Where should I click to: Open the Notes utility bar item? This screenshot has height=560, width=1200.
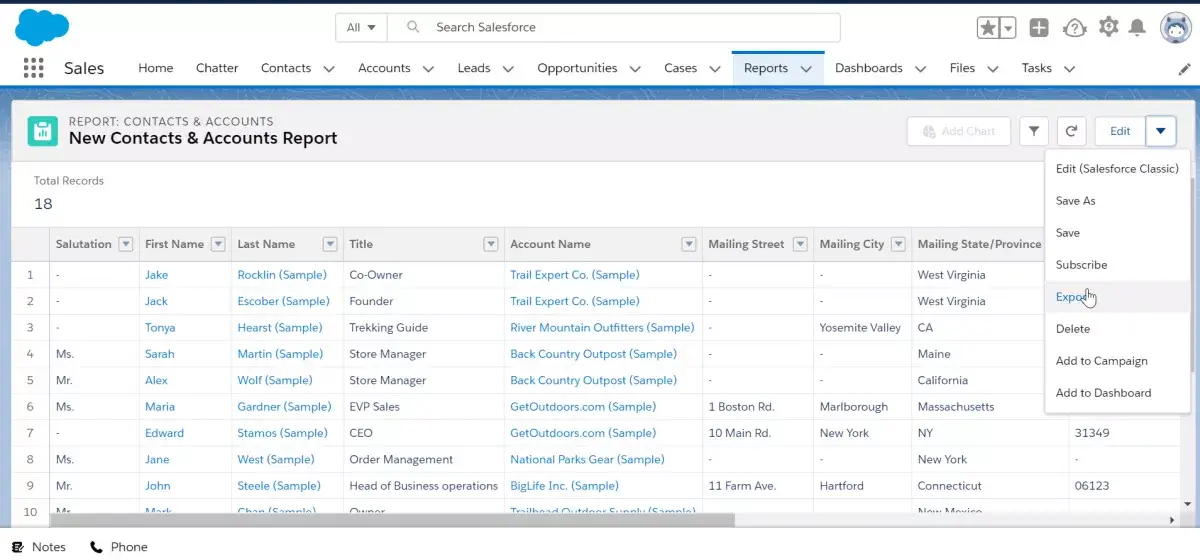point(39,547)
